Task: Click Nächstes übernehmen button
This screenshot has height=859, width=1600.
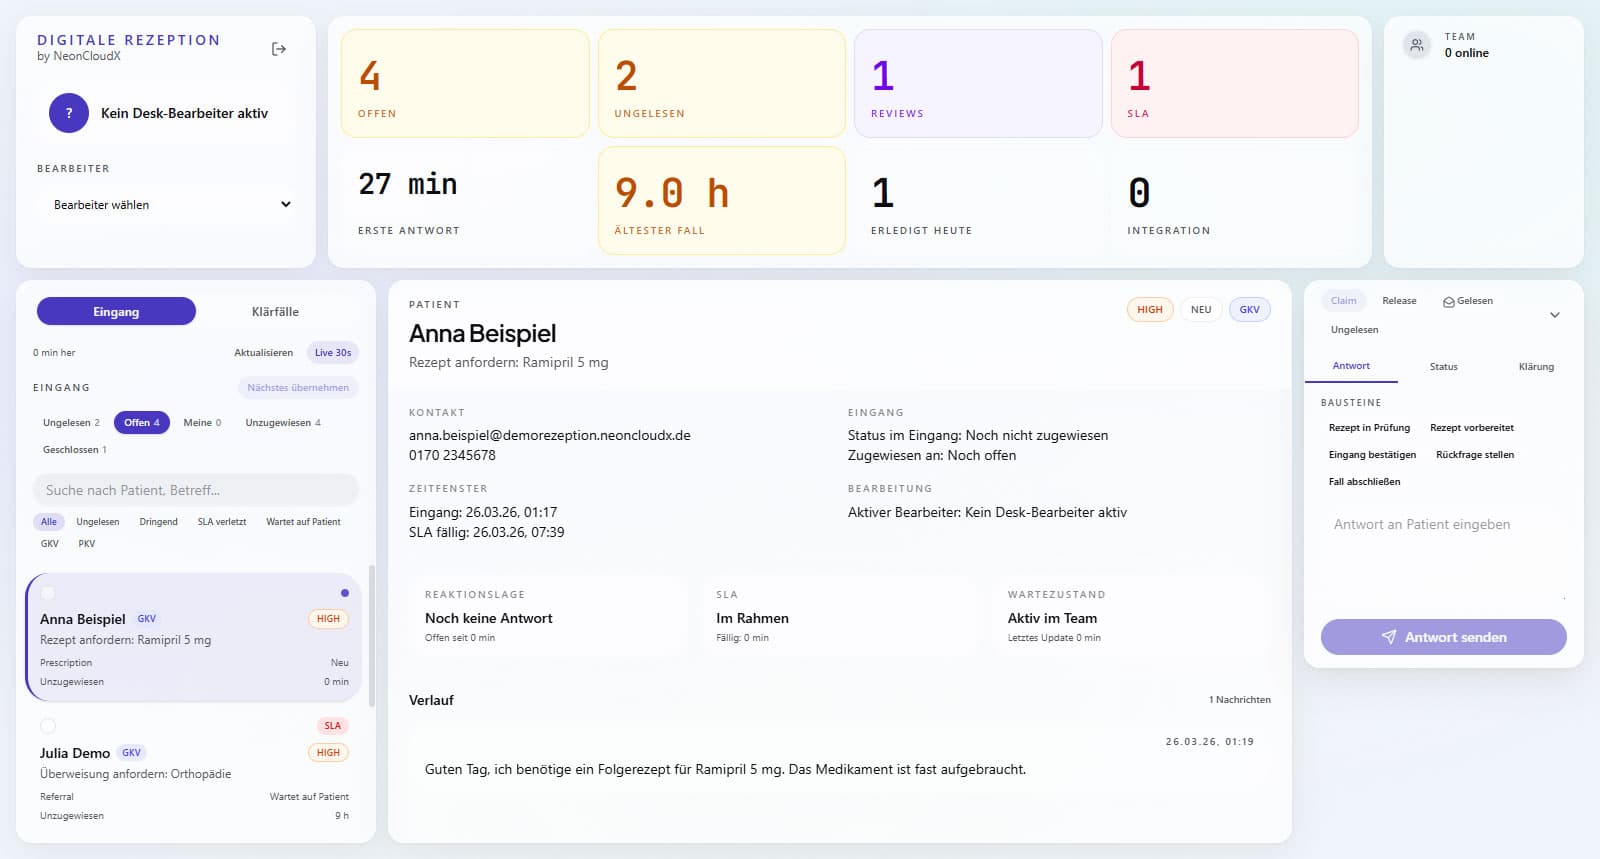Action: (x=298, y=388)
